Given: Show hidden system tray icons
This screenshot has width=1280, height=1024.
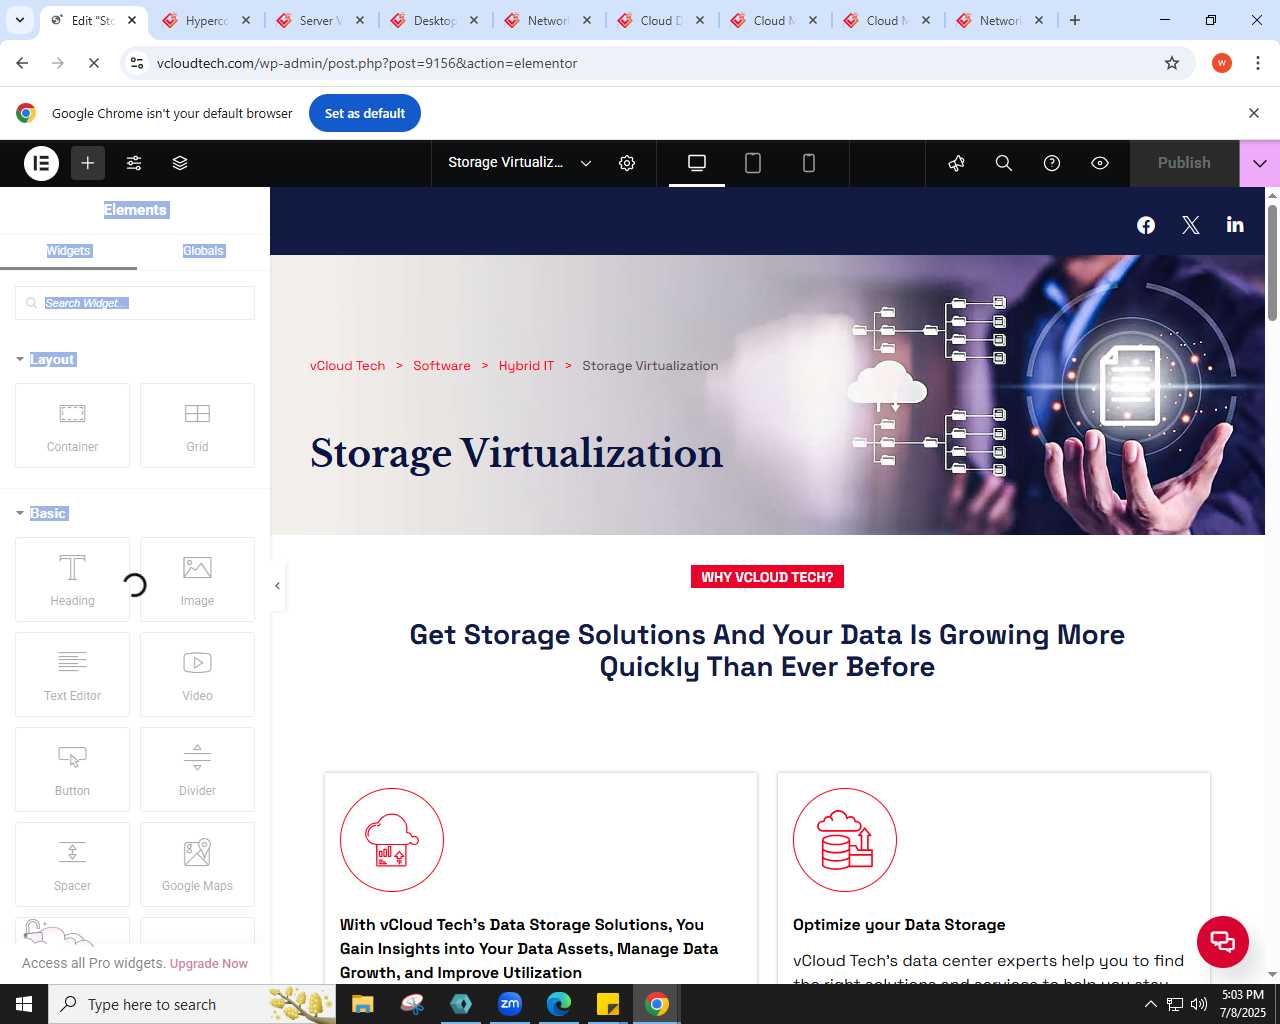Looking at the screenshot, I should coord(1150,1004).
